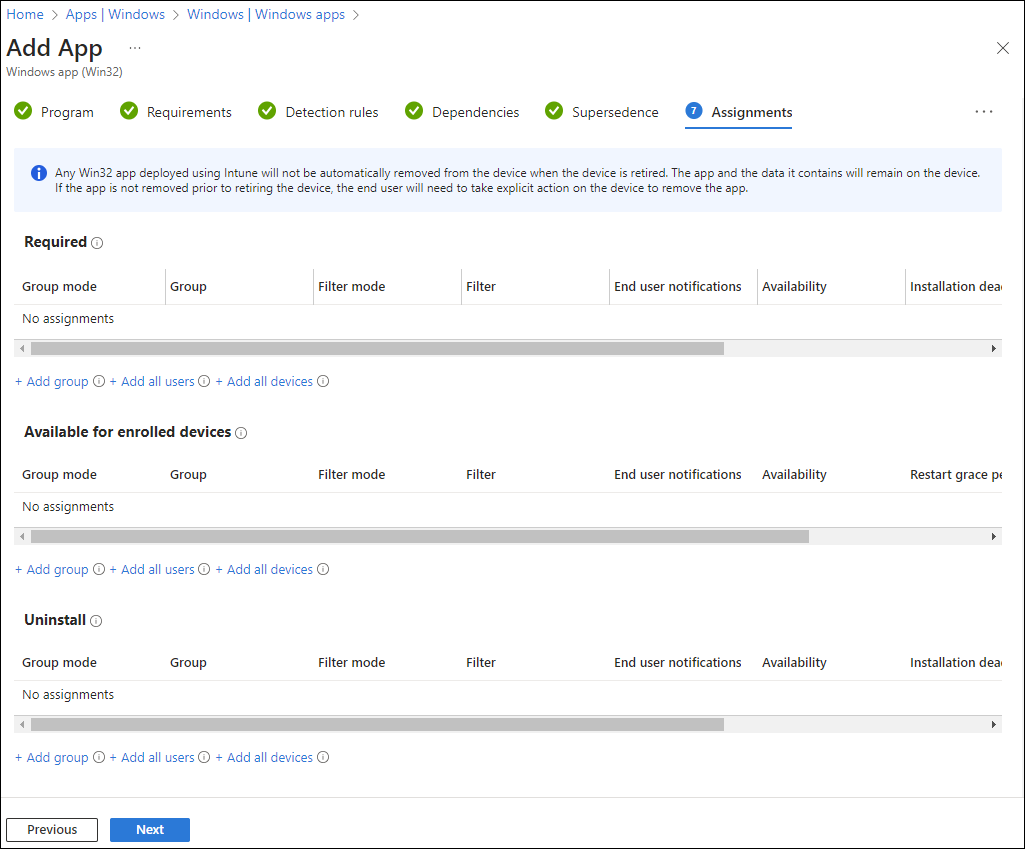Screen dimensions: 1025x849
Task: Click the Available table right scroll arrow
Action: (x=994, y=537)
